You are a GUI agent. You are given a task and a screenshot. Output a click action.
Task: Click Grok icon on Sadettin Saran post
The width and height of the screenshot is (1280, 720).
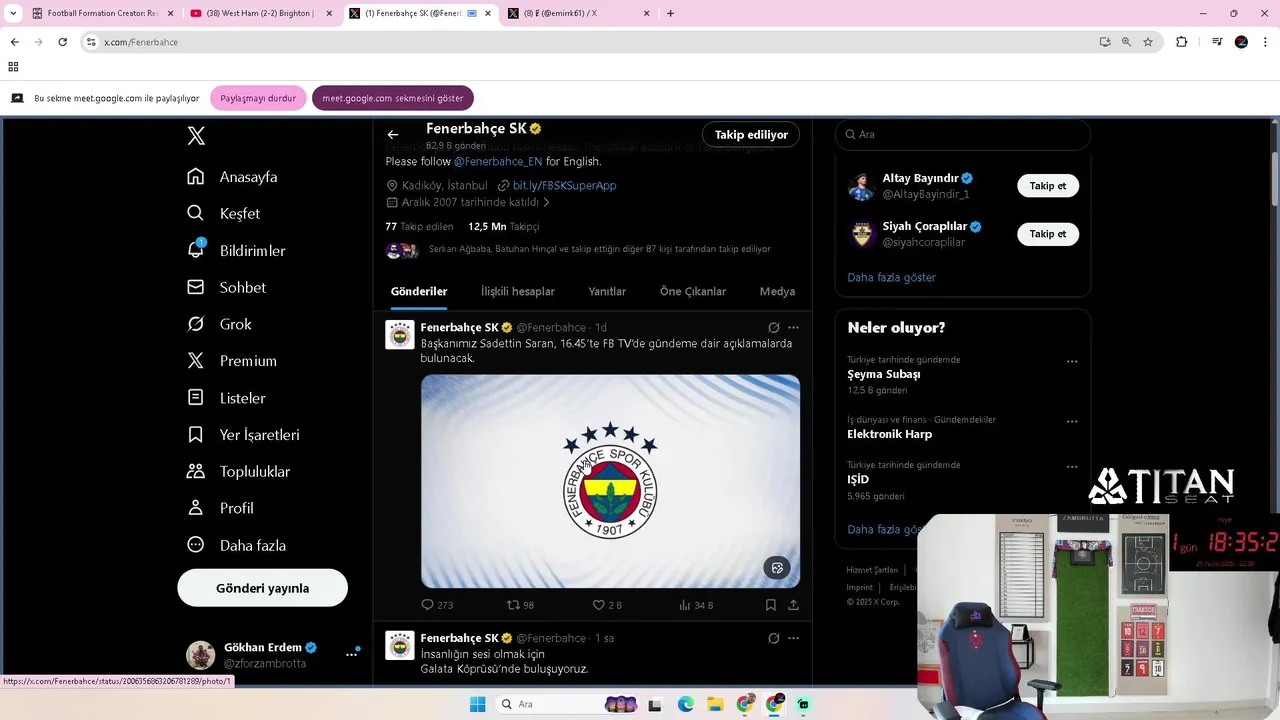pos(773,328)
